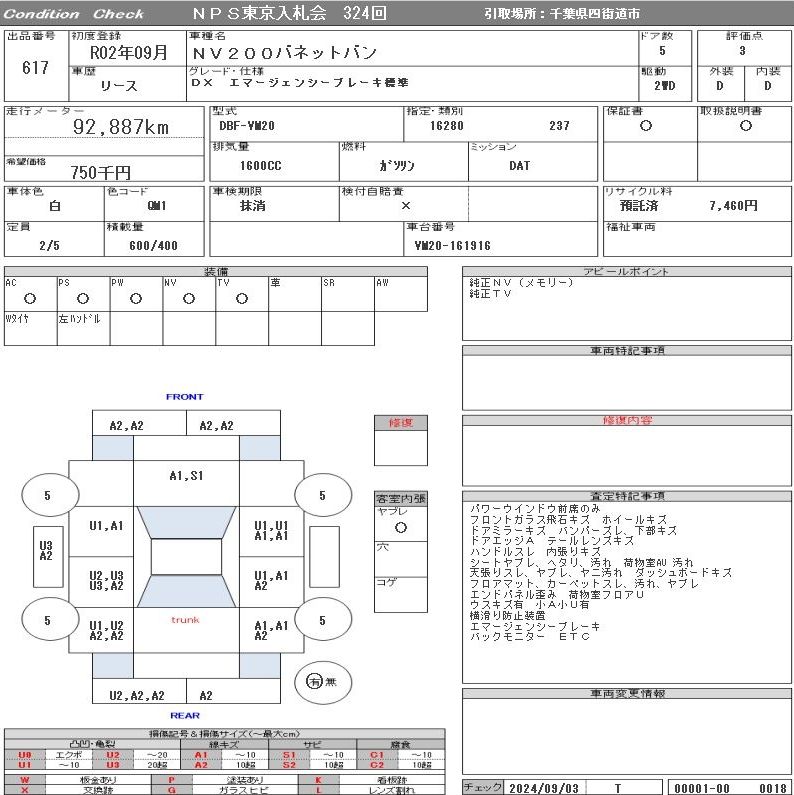Screen dimensions: 794x795
Task: Click the overall evaluation score 3
Action: (x=742, y=51)
